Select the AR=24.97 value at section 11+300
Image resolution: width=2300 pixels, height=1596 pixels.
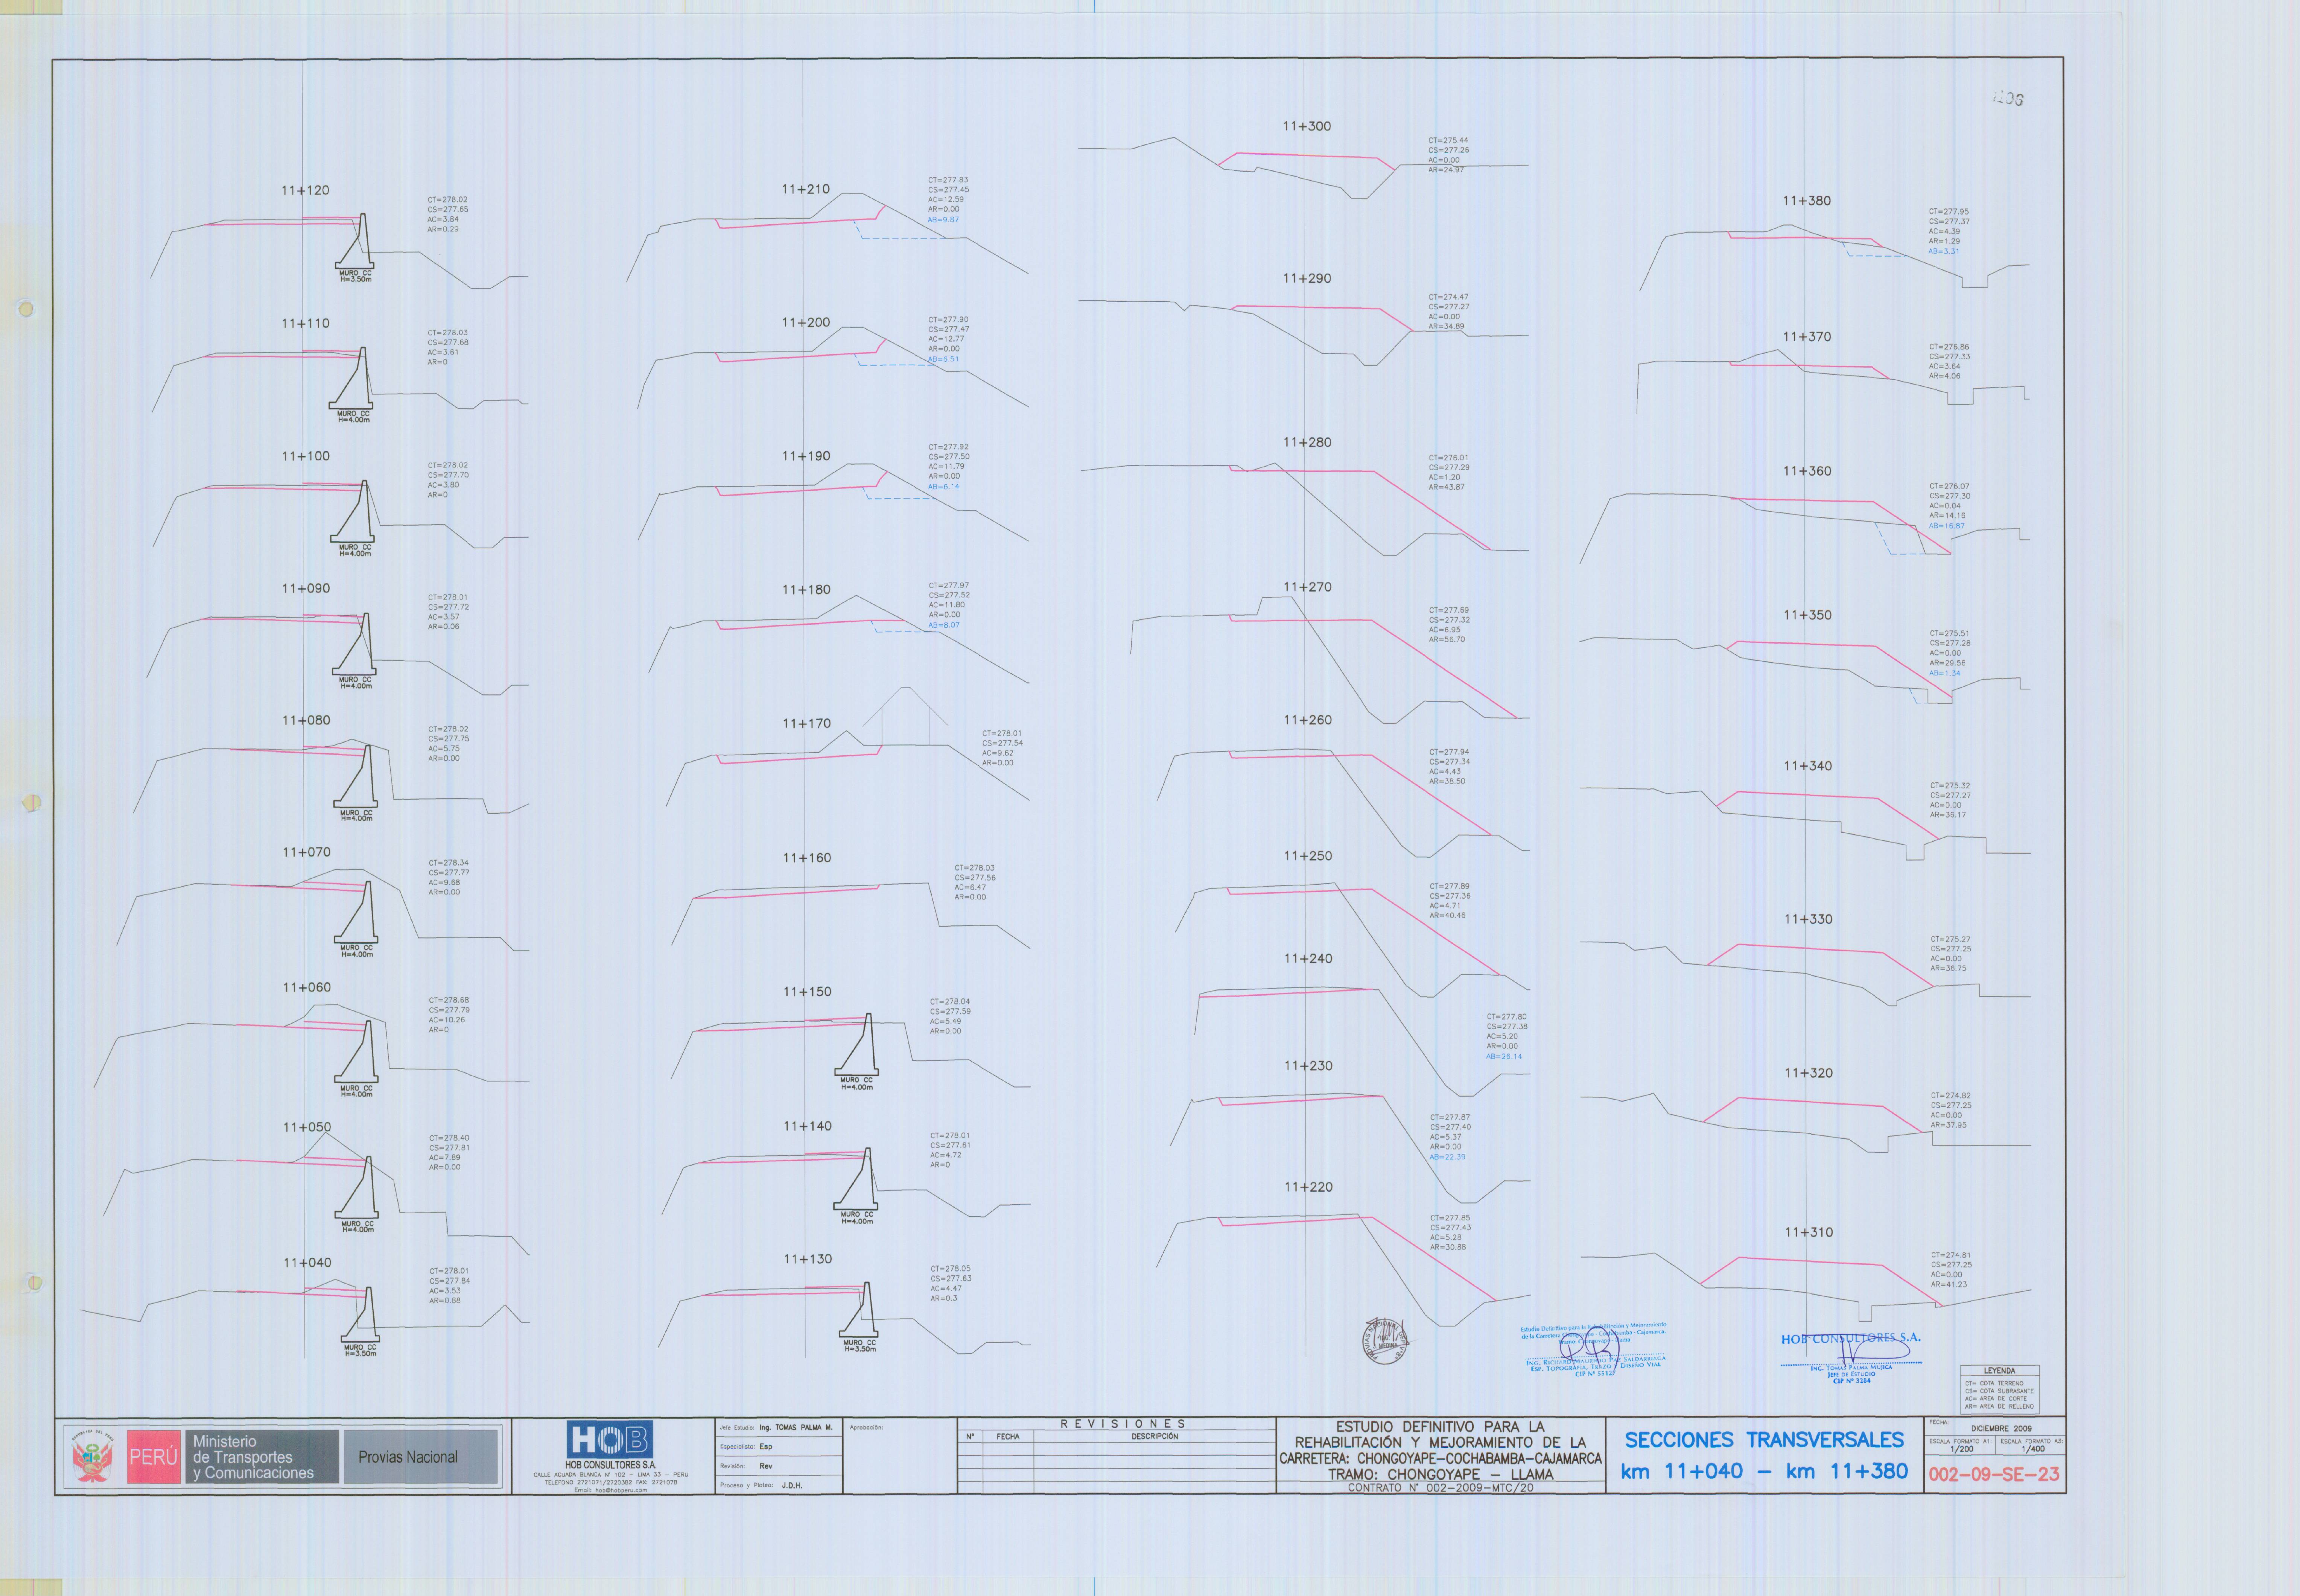coord(1446,170)
